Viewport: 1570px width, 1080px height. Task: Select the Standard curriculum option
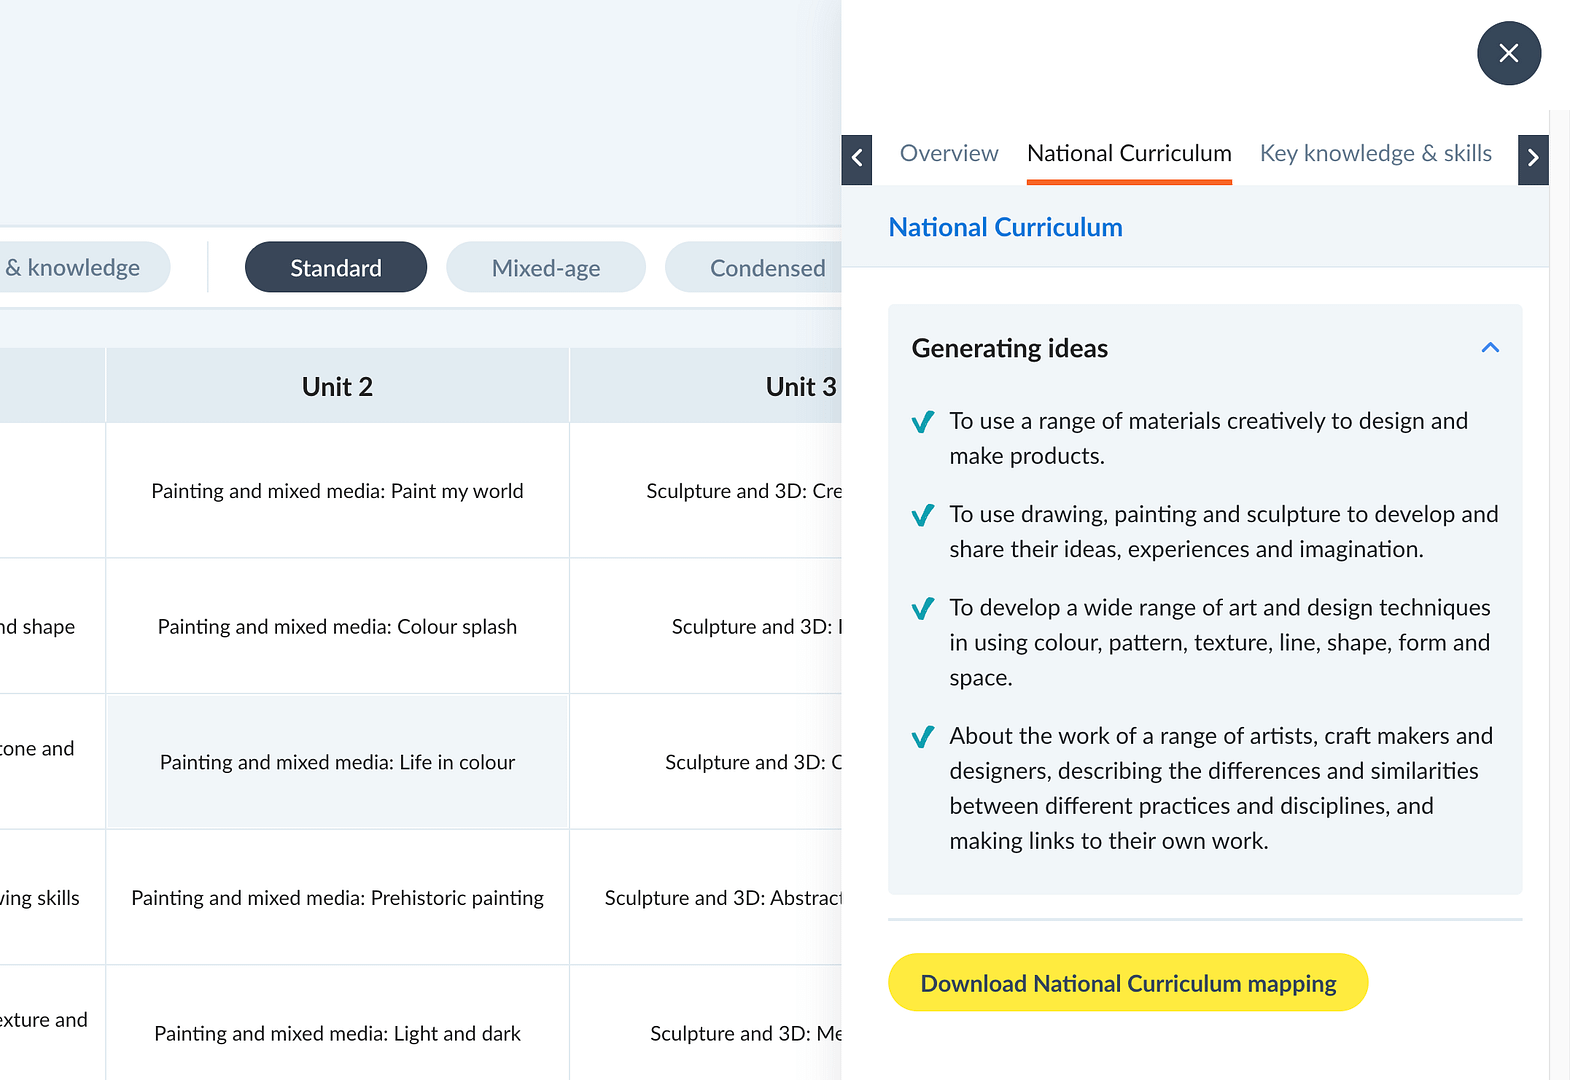(336, 268)
